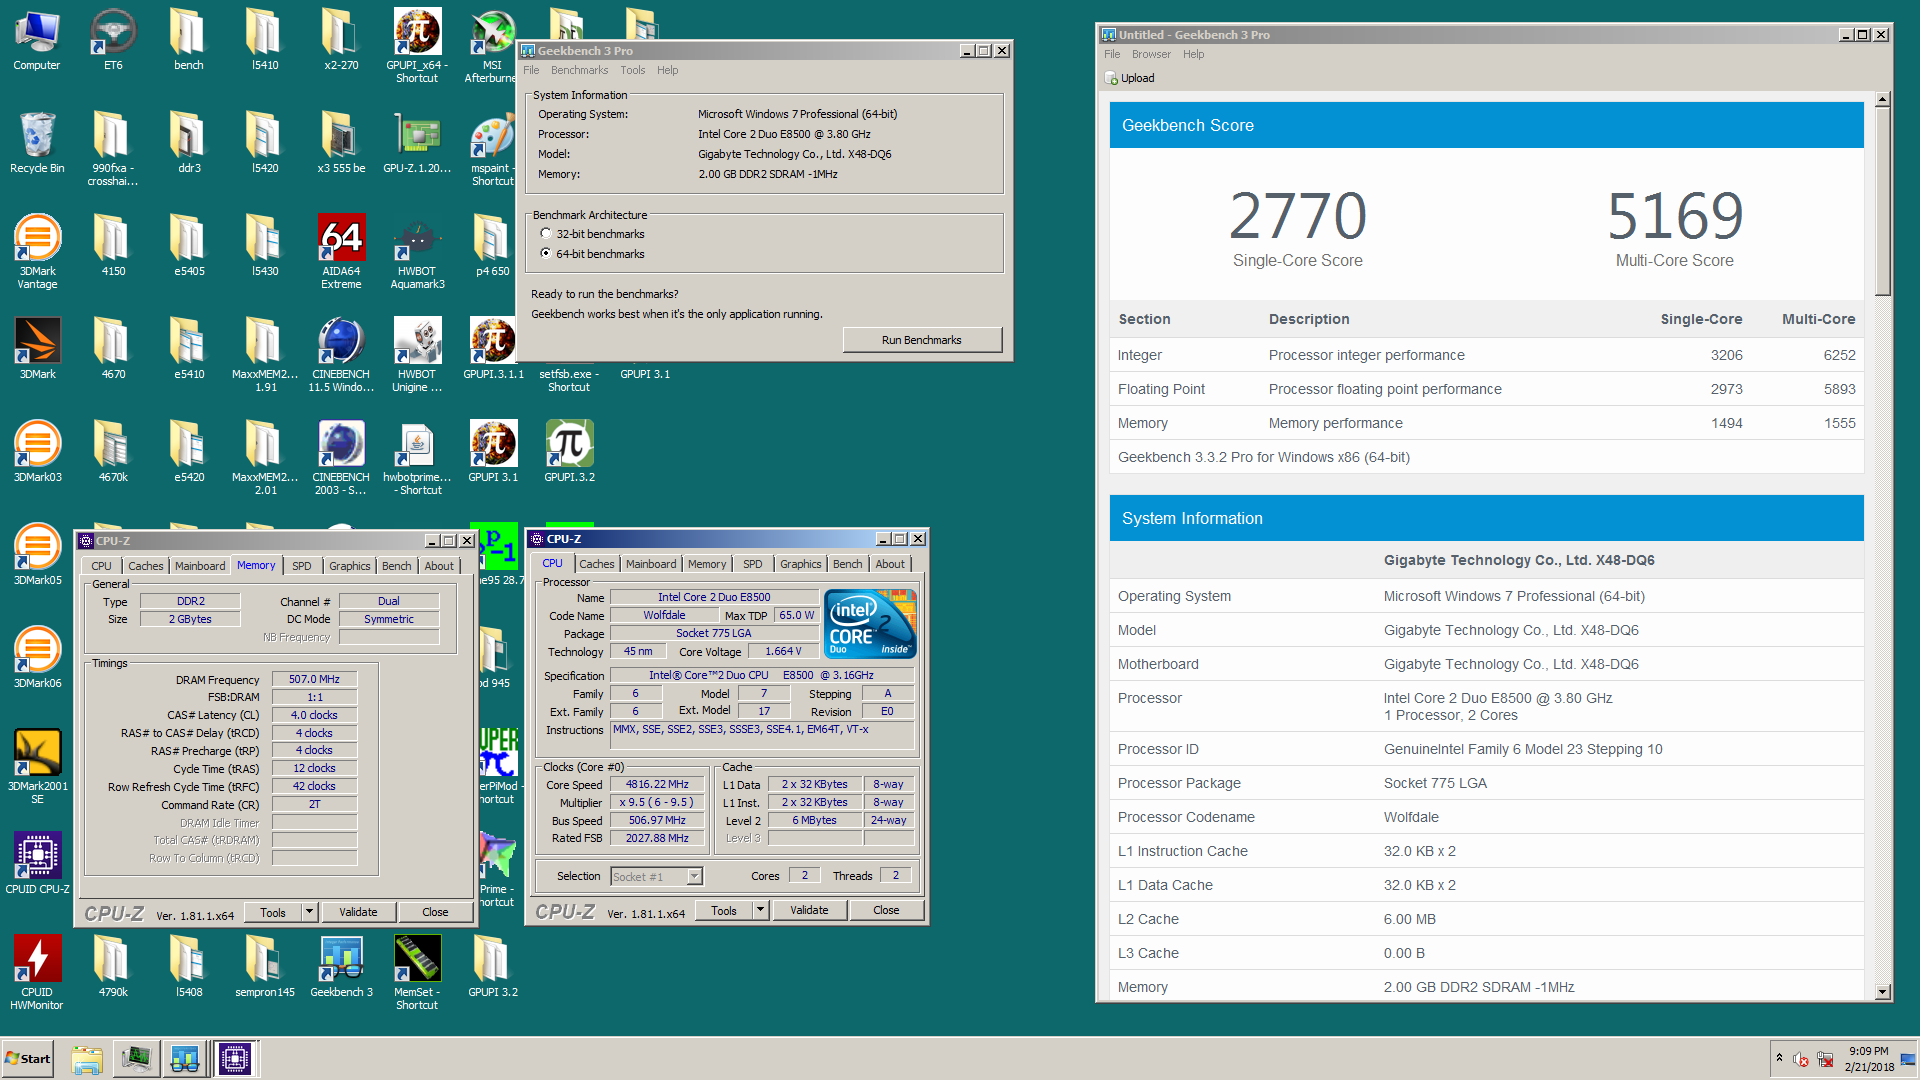This screenshot has width=1920, height=1080.
Task: Open AIDA64 Extreme icon
Action: [x=341, y=252]
